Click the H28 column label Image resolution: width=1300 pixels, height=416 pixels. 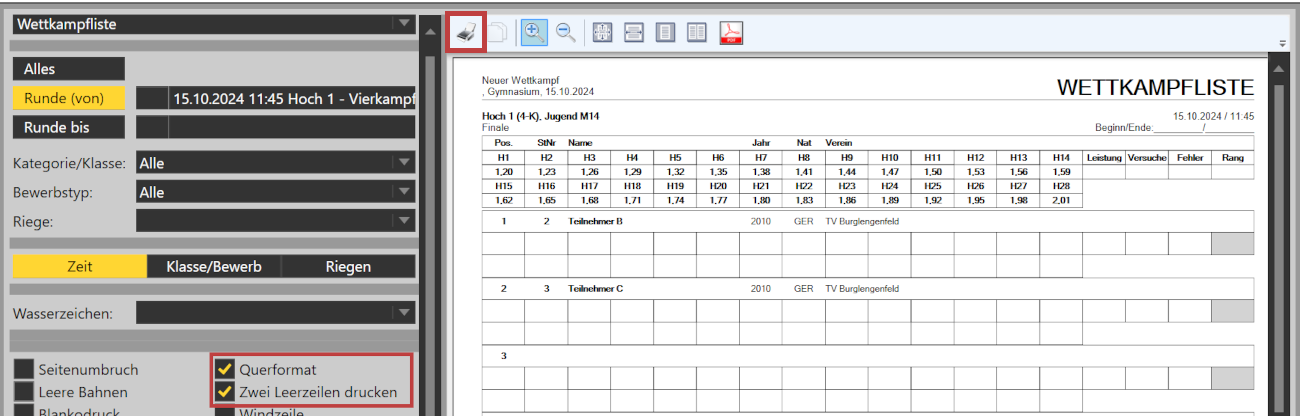click(x=1060, y=186)
